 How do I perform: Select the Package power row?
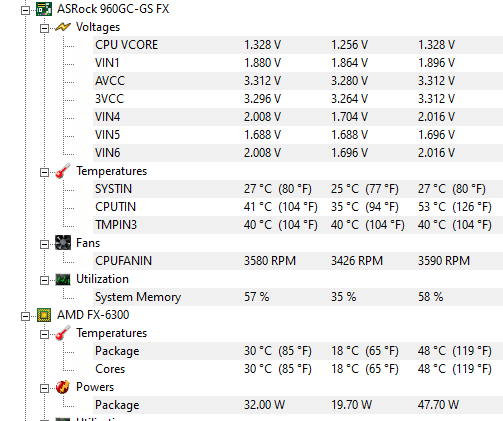pyautogui.click(x=298, y=405)
